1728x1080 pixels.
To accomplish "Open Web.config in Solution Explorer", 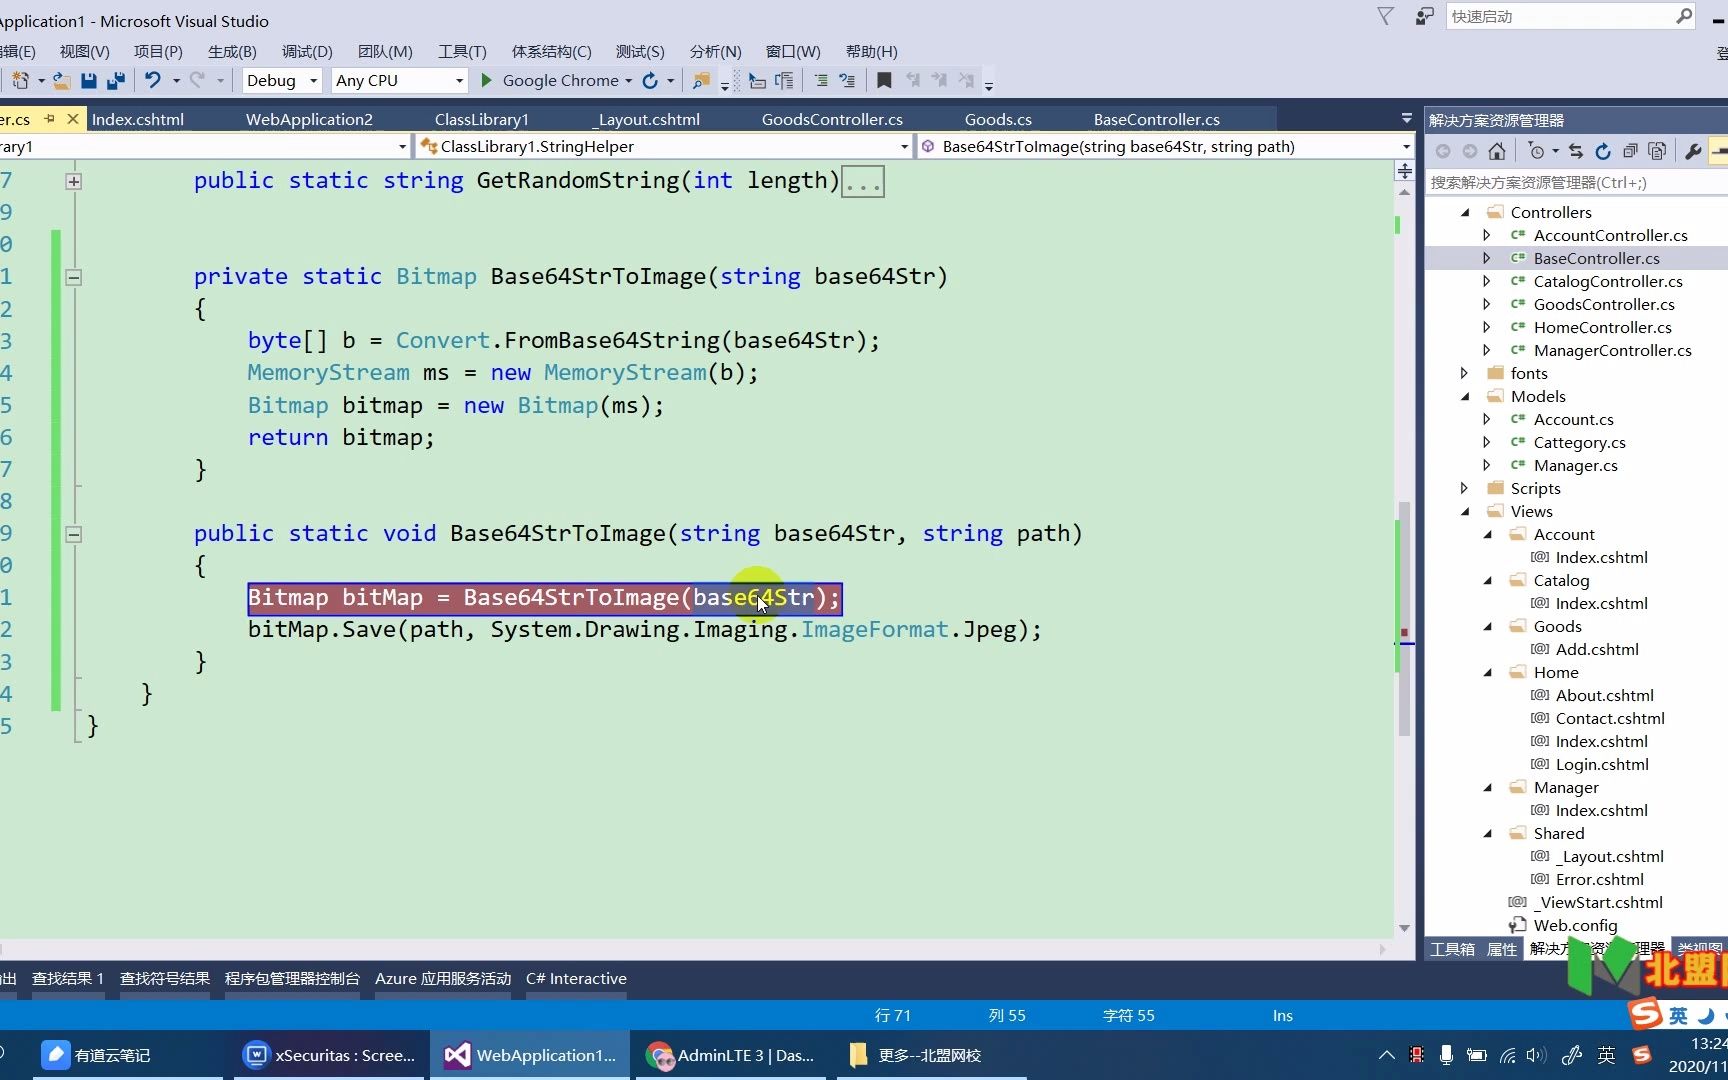I will (x=1575, y=925).
